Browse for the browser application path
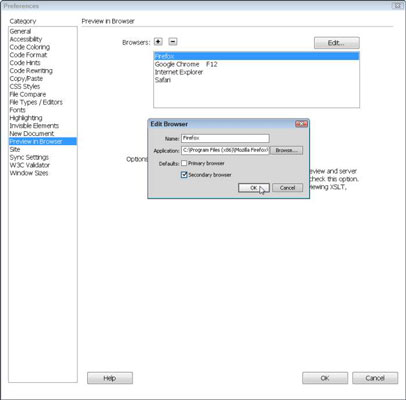406x400 pixels. (286, 150)
